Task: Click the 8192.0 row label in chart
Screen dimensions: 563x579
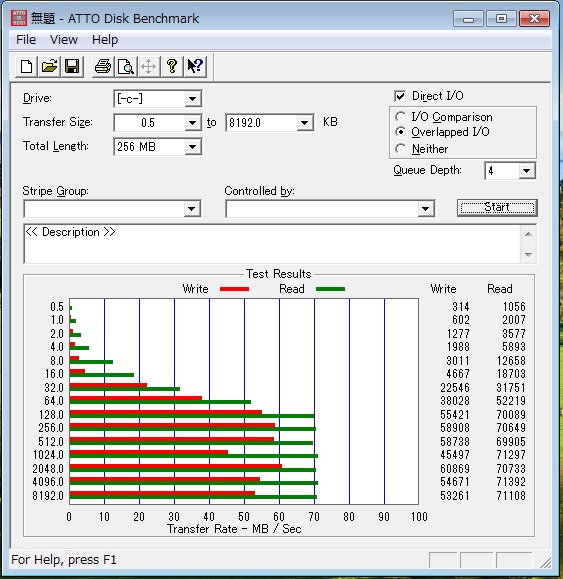Action: [48, 496]
